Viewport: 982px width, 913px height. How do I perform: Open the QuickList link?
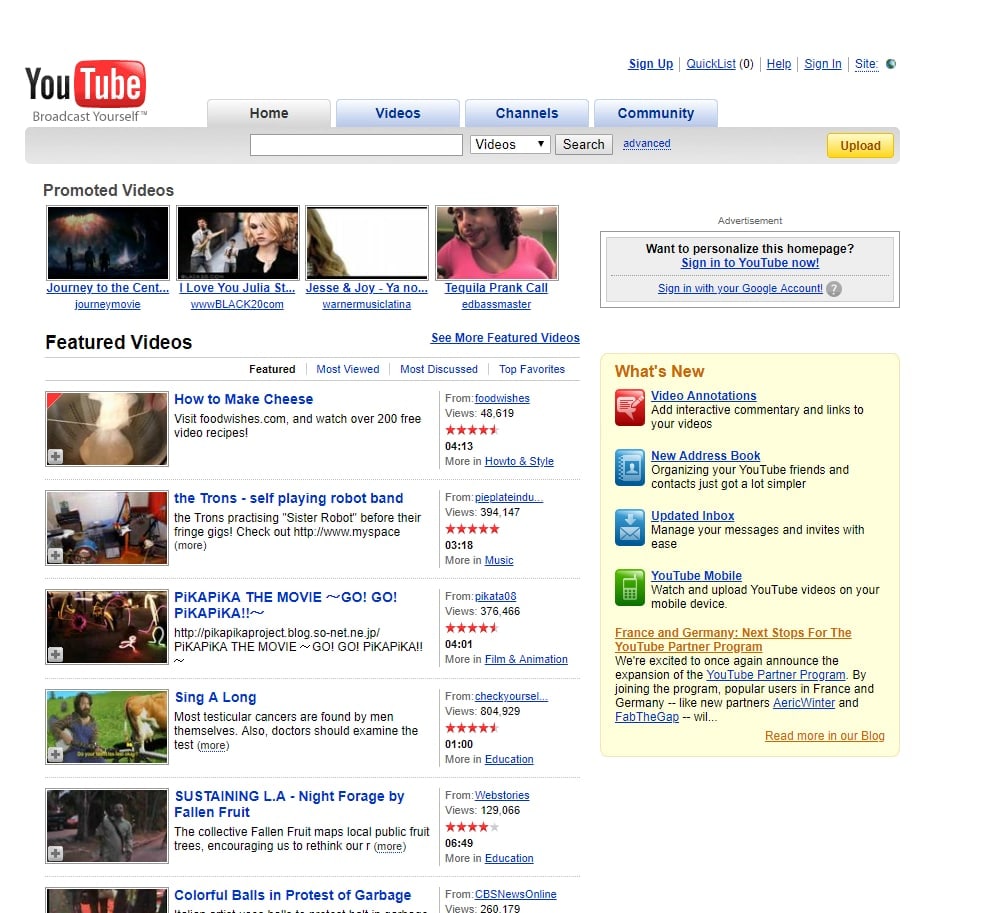pos(711,64)
